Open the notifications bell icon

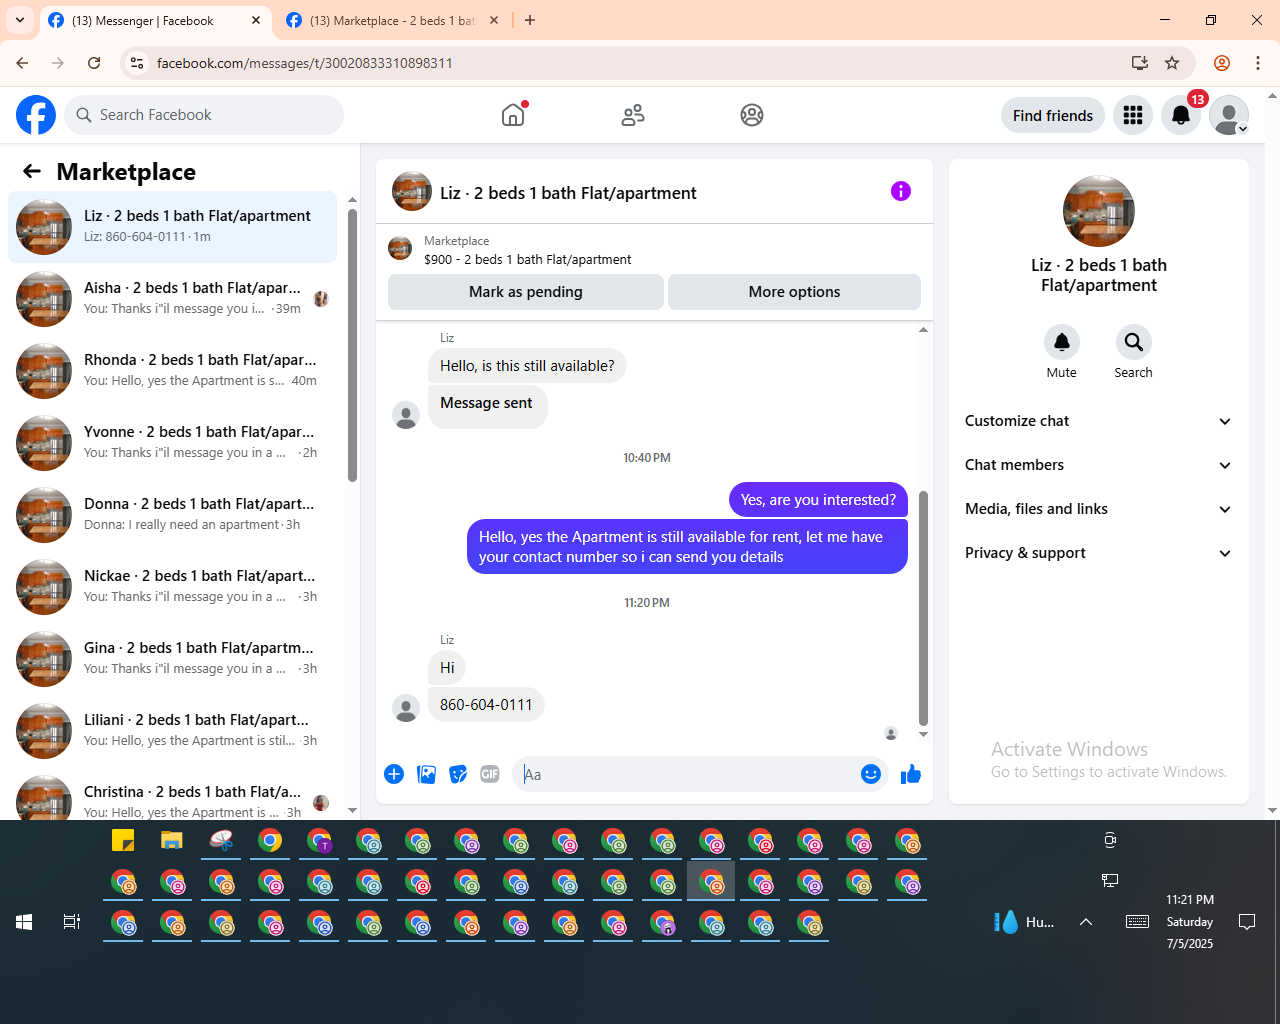(x=1181, y=115)
